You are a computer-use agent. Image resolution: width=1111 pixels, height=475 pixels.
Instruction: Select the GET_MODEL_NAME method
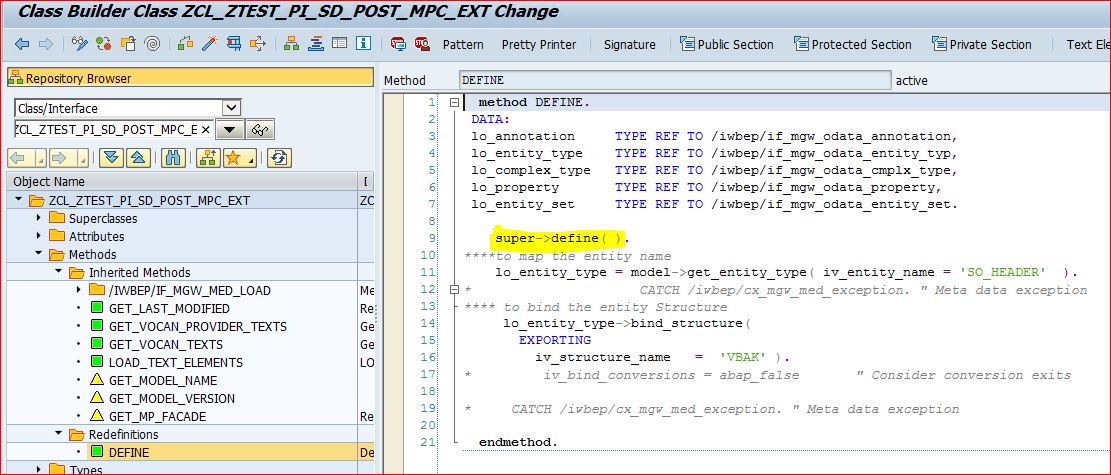coord(162,381)
